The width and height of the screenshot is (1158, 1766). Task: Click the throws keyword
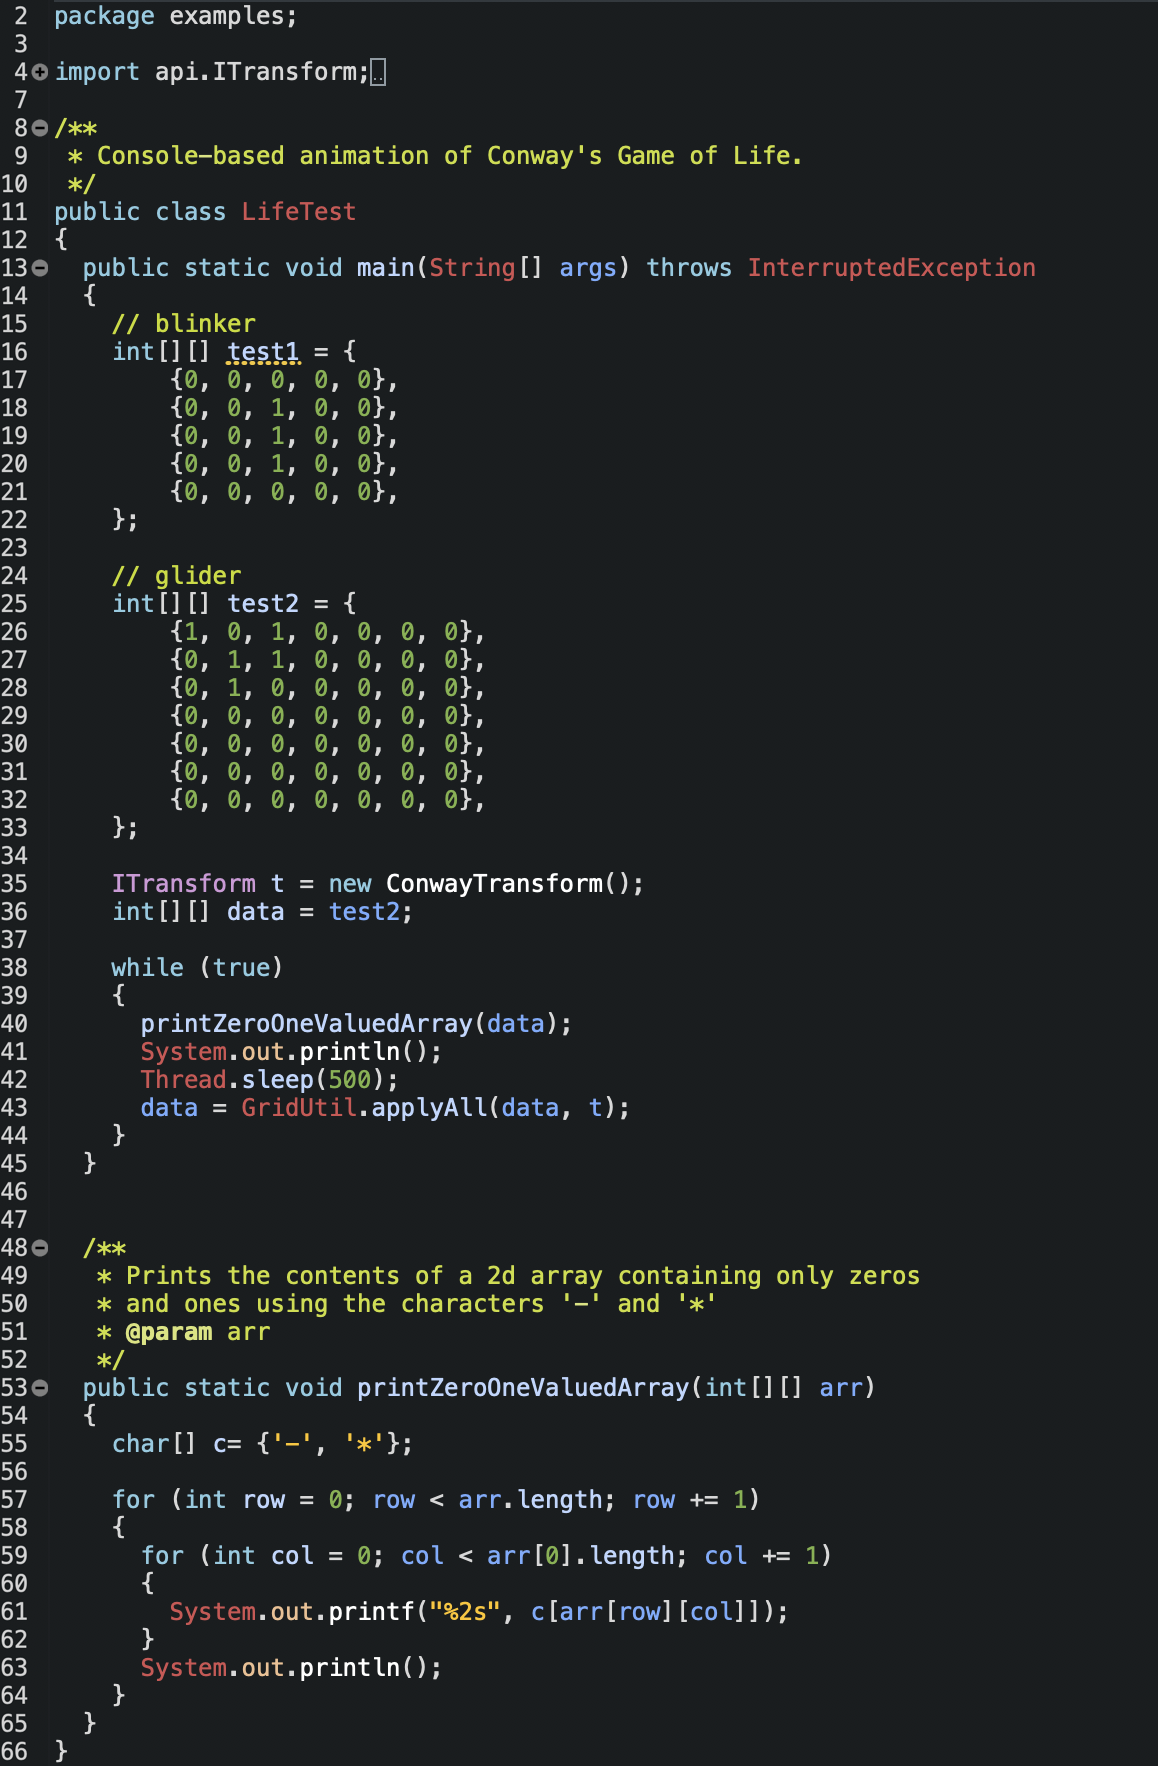coord(689,268)
